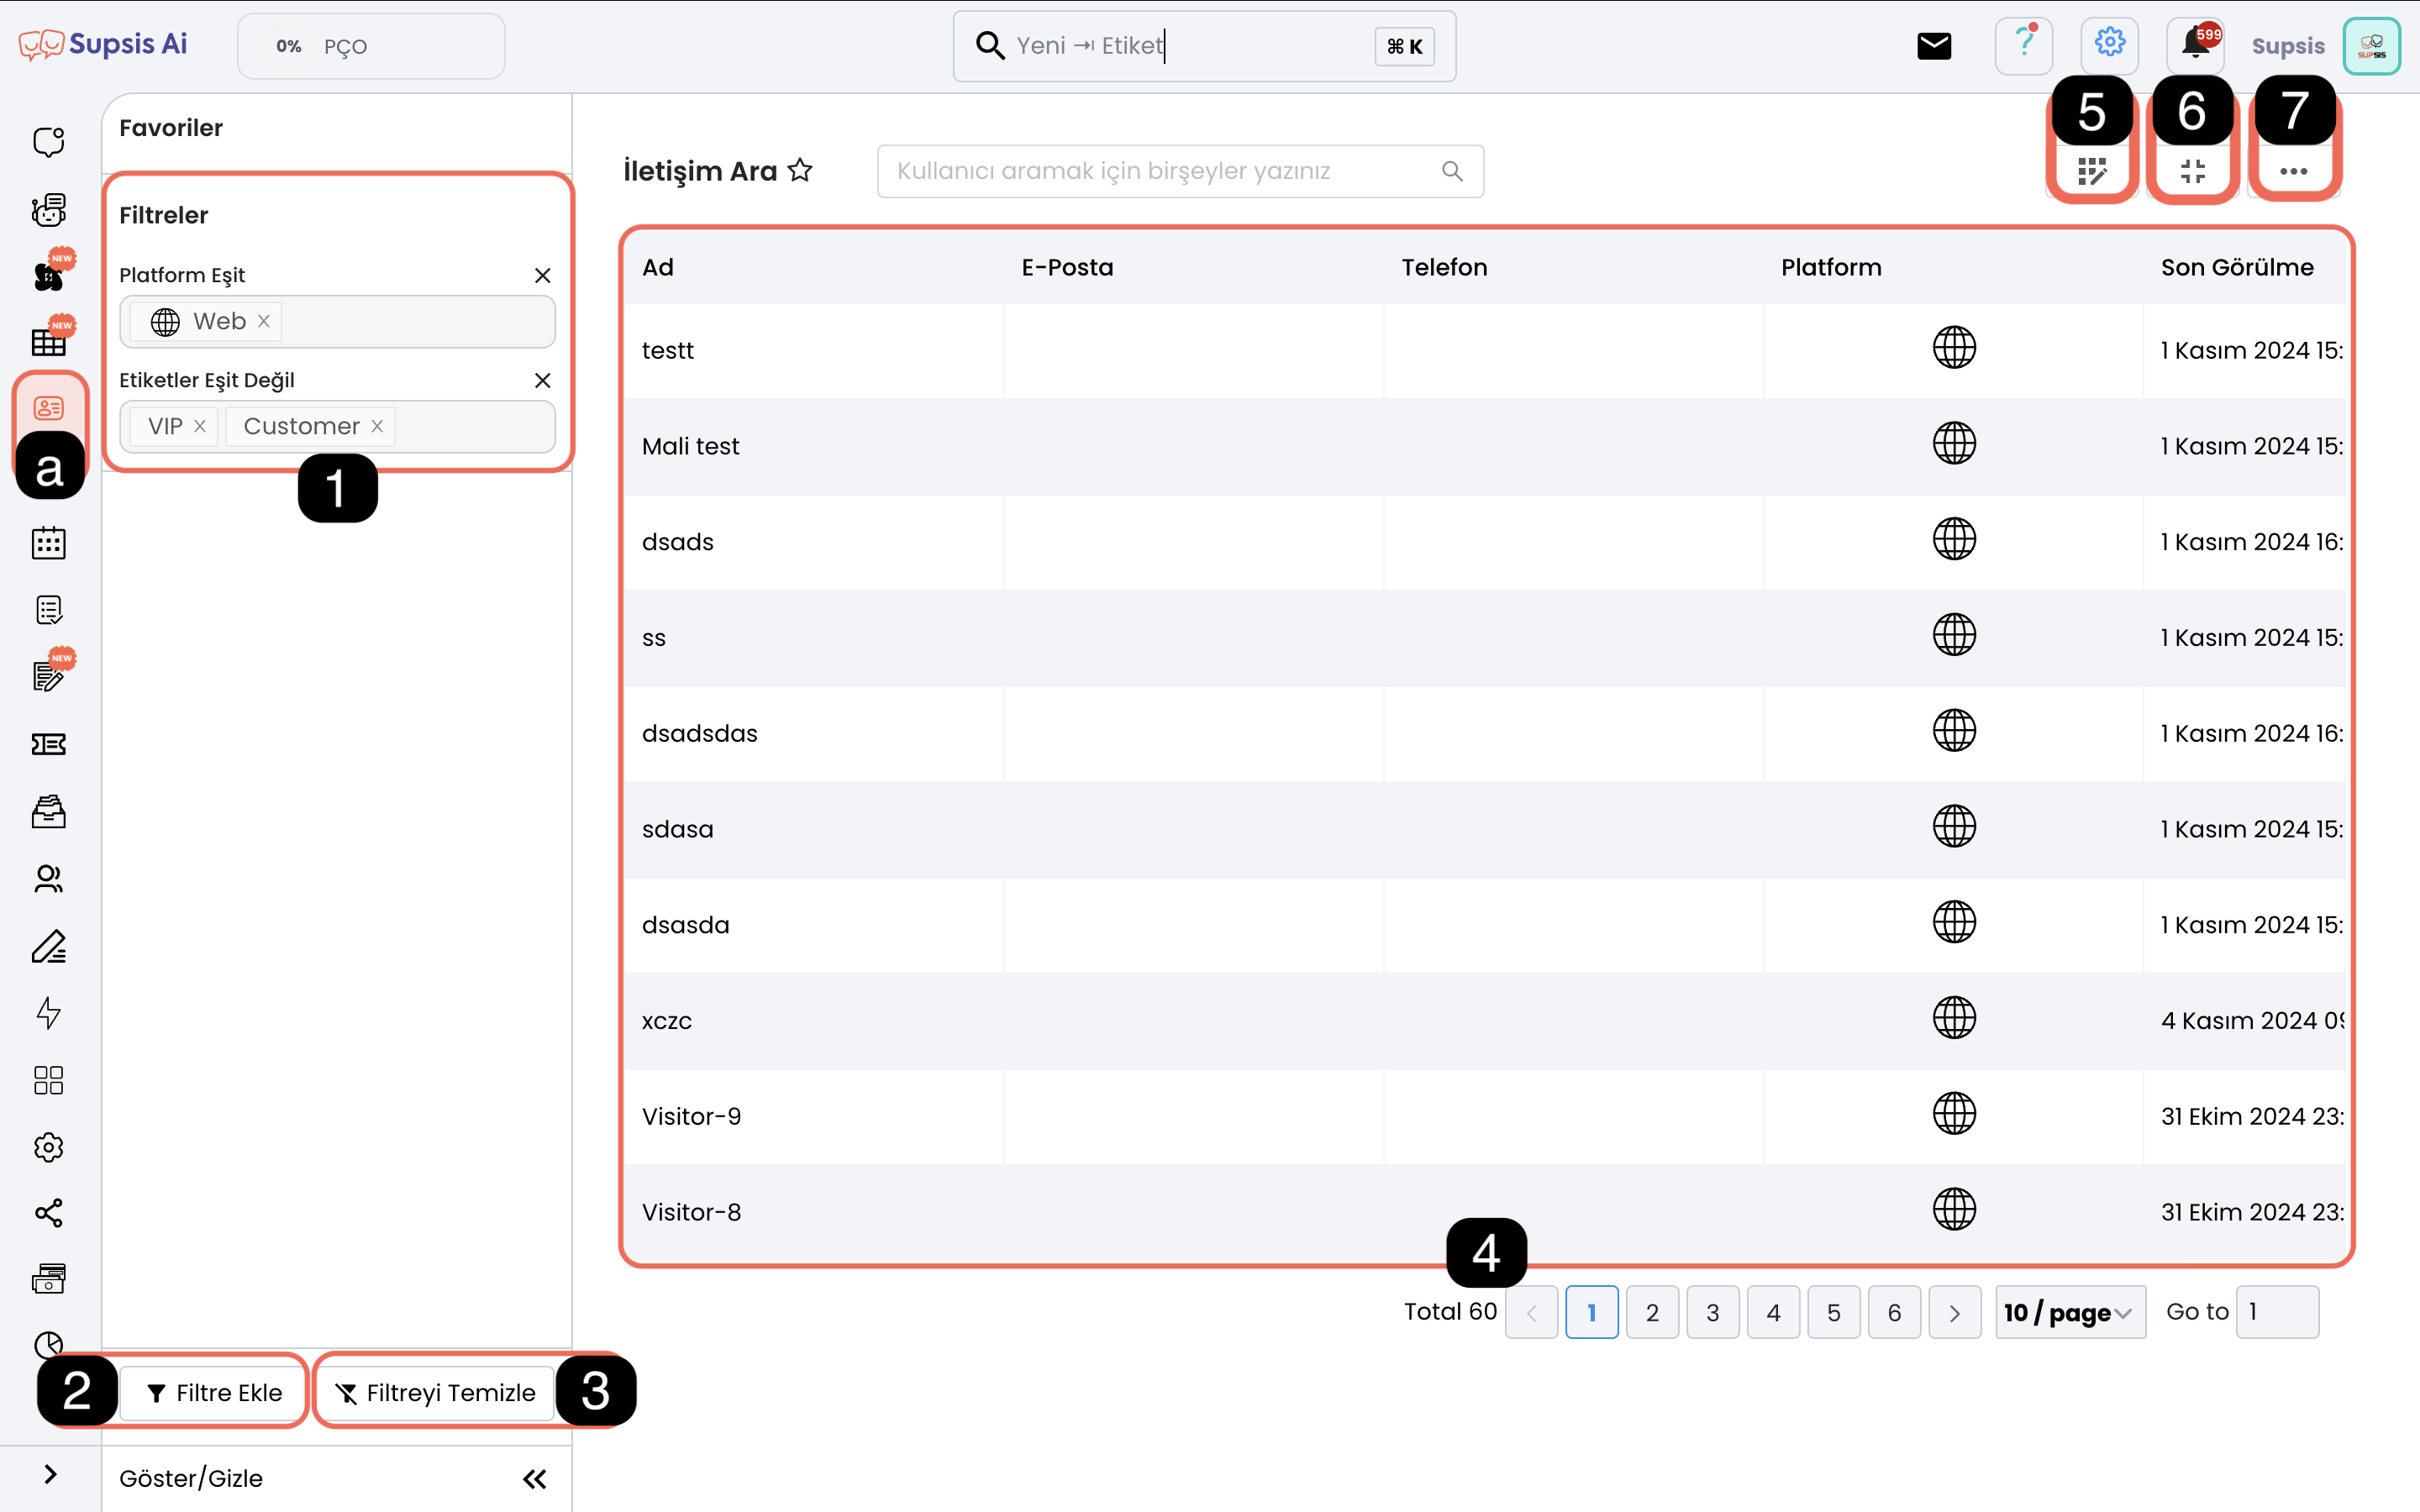Click the Filtreyi Temizle button
Image resolution: width=2420 pixels, height=1512 pixels.
tap(436, 1392)
